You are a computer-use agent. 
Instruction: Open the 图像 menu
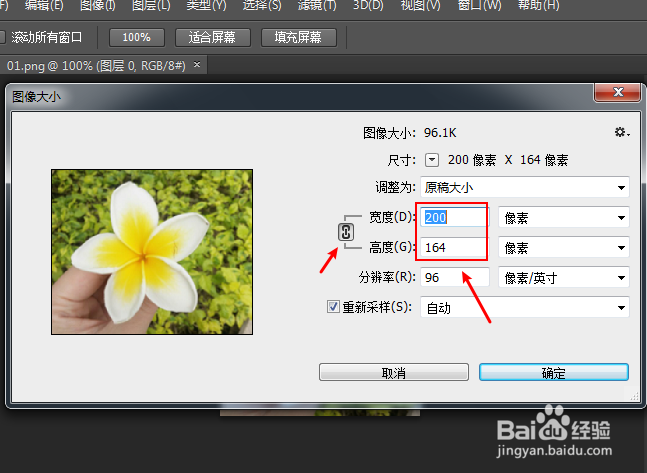(x=98, y=5)
